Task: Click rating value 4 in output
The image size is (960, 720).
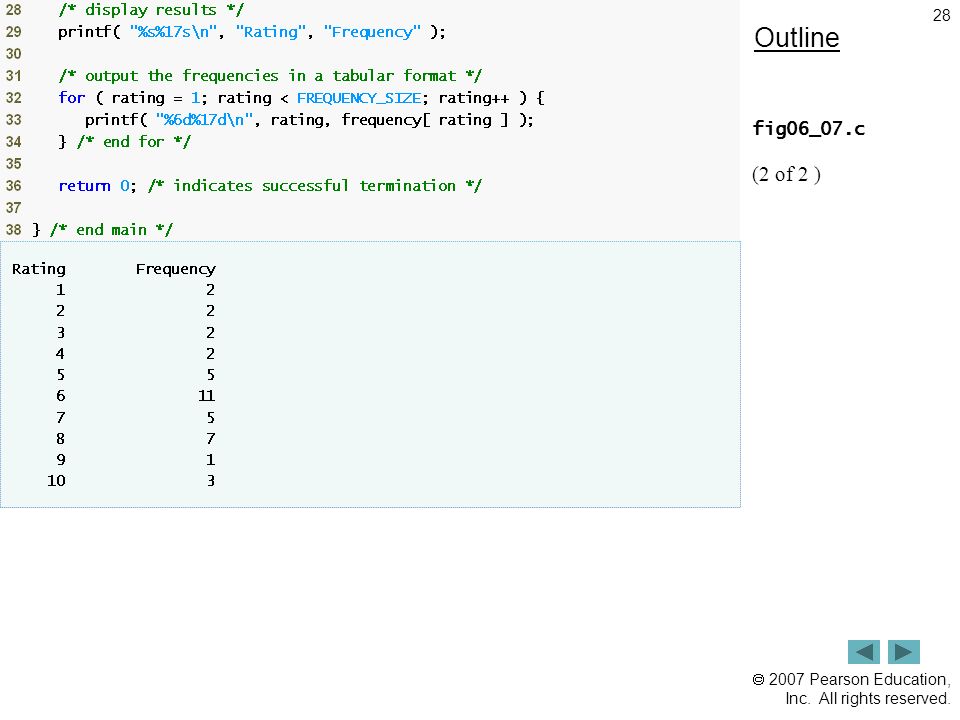Action: point(60,354)
